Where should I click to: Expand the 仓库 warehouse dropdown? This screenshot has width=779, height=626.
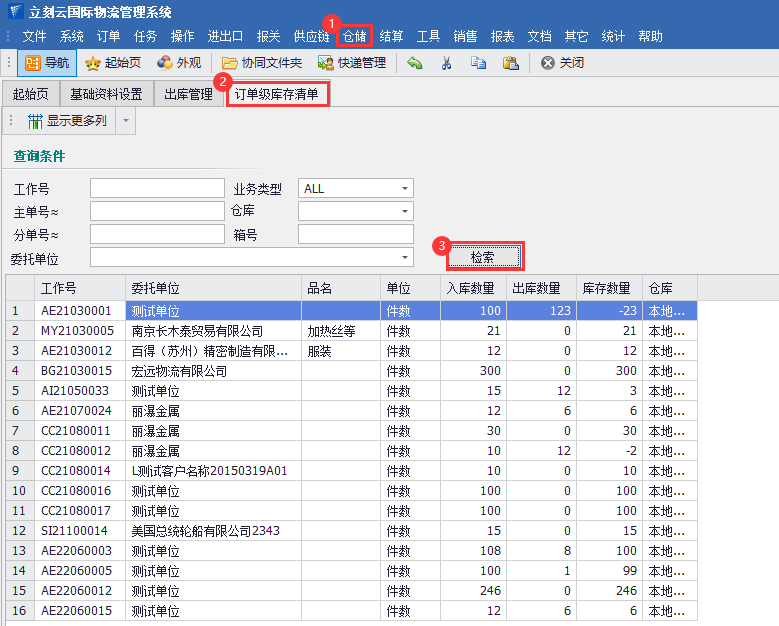(x=405, y=211)
